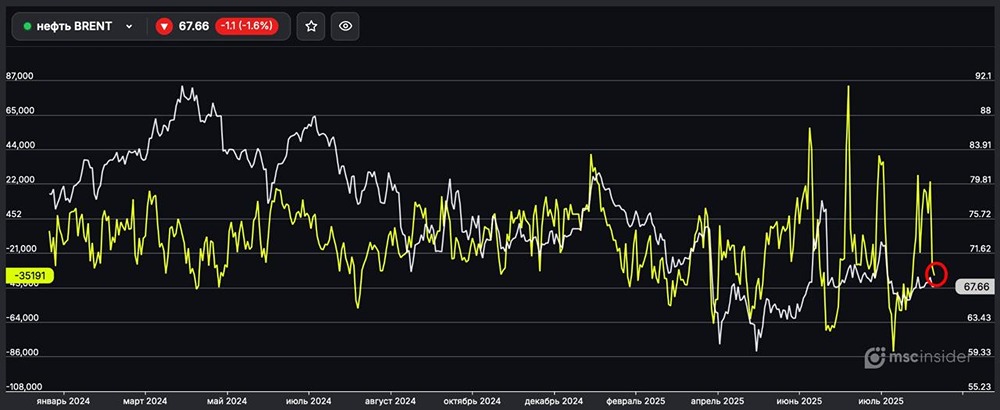Screen dimensions: 1000x410
Task: Click the июнь 2025 date label
Action: 799,401
